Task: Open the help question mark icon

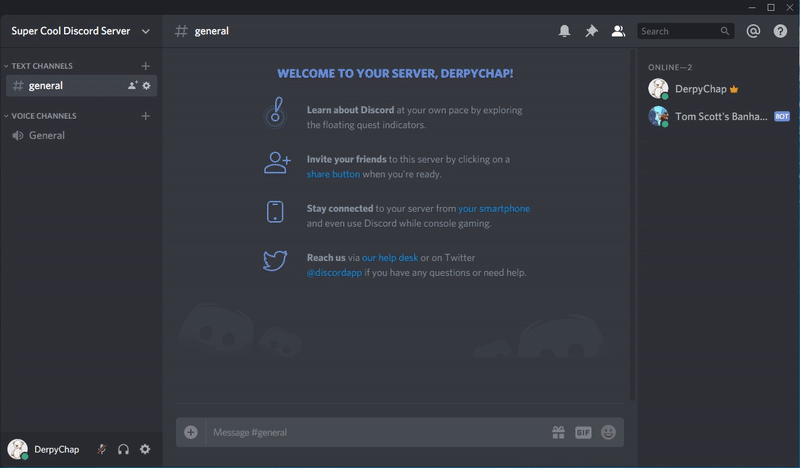Action: pos(780,31)
